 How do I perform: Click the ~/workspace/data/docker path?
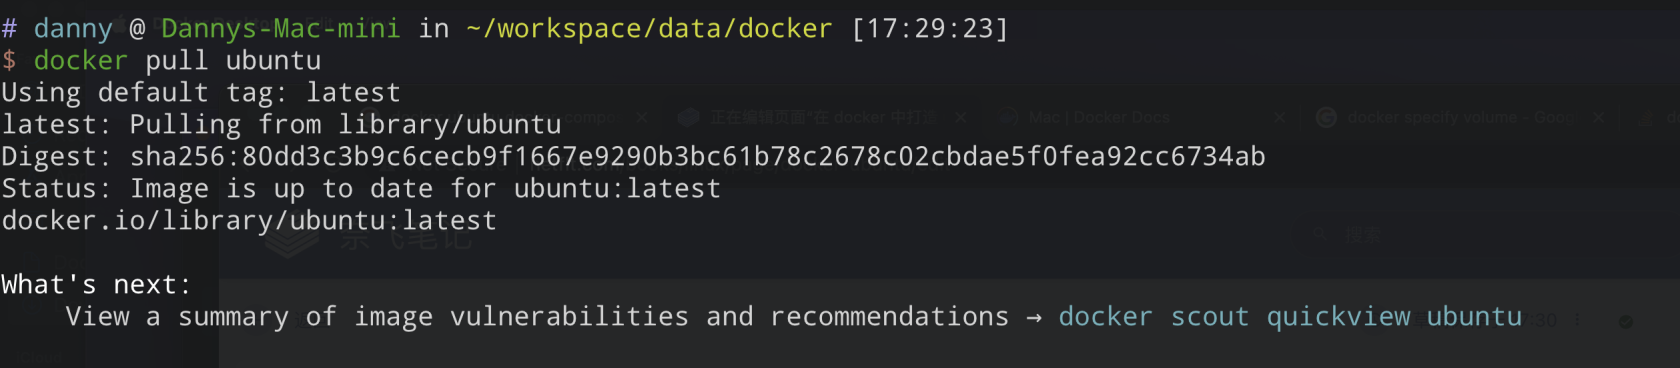(649, 28)
